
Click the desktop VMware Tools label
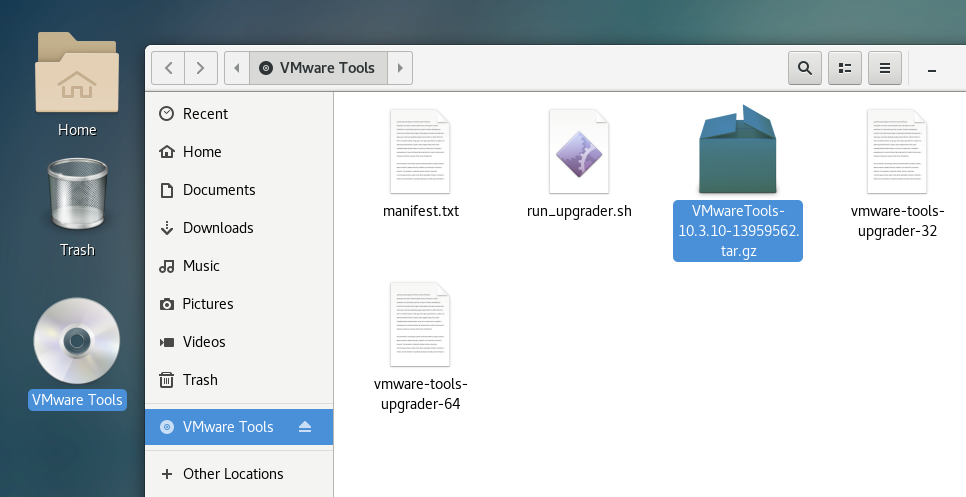tap(77, 400)
